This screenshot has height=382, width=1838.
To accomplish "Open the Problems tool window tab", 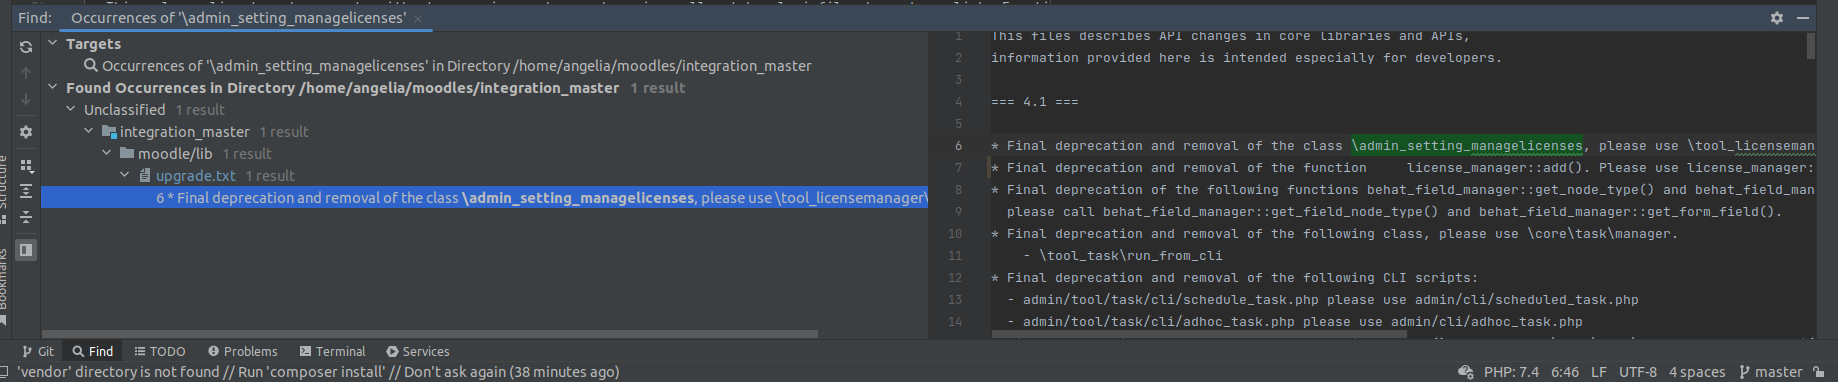I will pos(243,351).
